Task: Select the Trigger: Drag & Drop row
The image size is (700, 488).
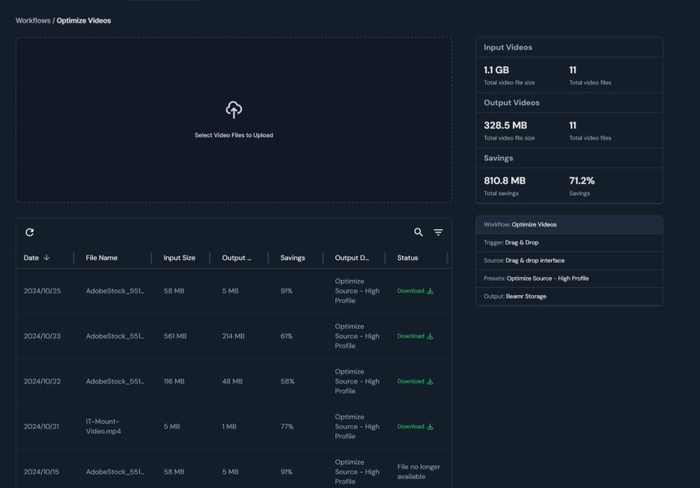Action: click(568, 242)
